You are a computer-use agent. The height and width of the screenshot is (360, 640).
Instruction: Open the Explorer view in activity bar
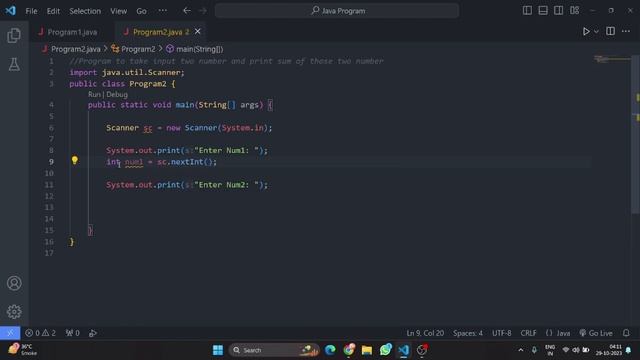pyautogui.click(x=14, y=36)
